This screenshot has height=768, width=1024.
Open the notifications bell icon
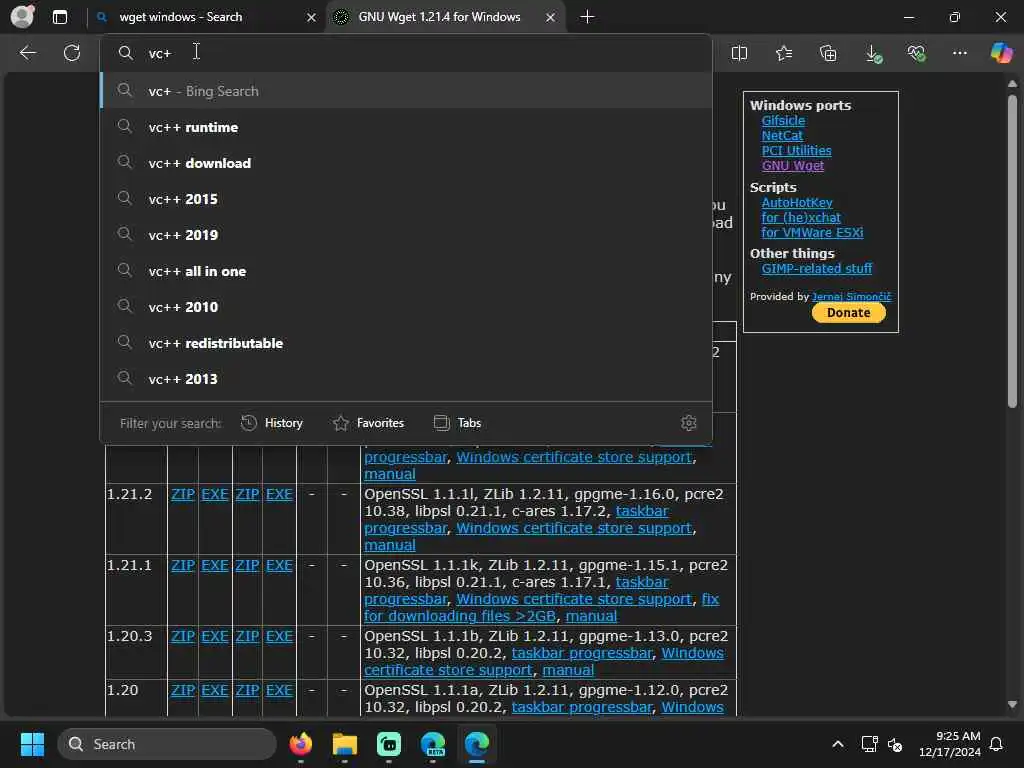click(x=997, y=744)
